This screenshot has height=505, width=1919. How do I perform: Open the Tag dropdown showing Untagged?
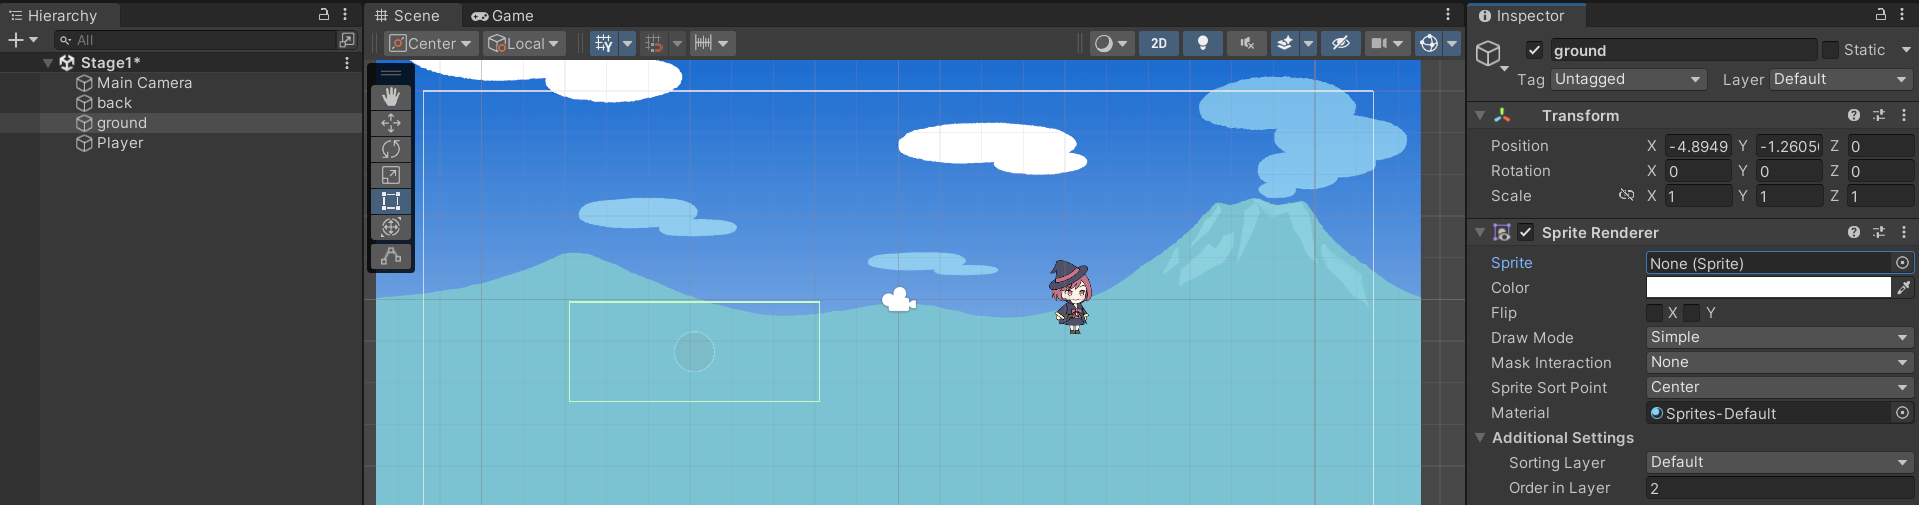pyautogui.click(x=1629, y=79)
